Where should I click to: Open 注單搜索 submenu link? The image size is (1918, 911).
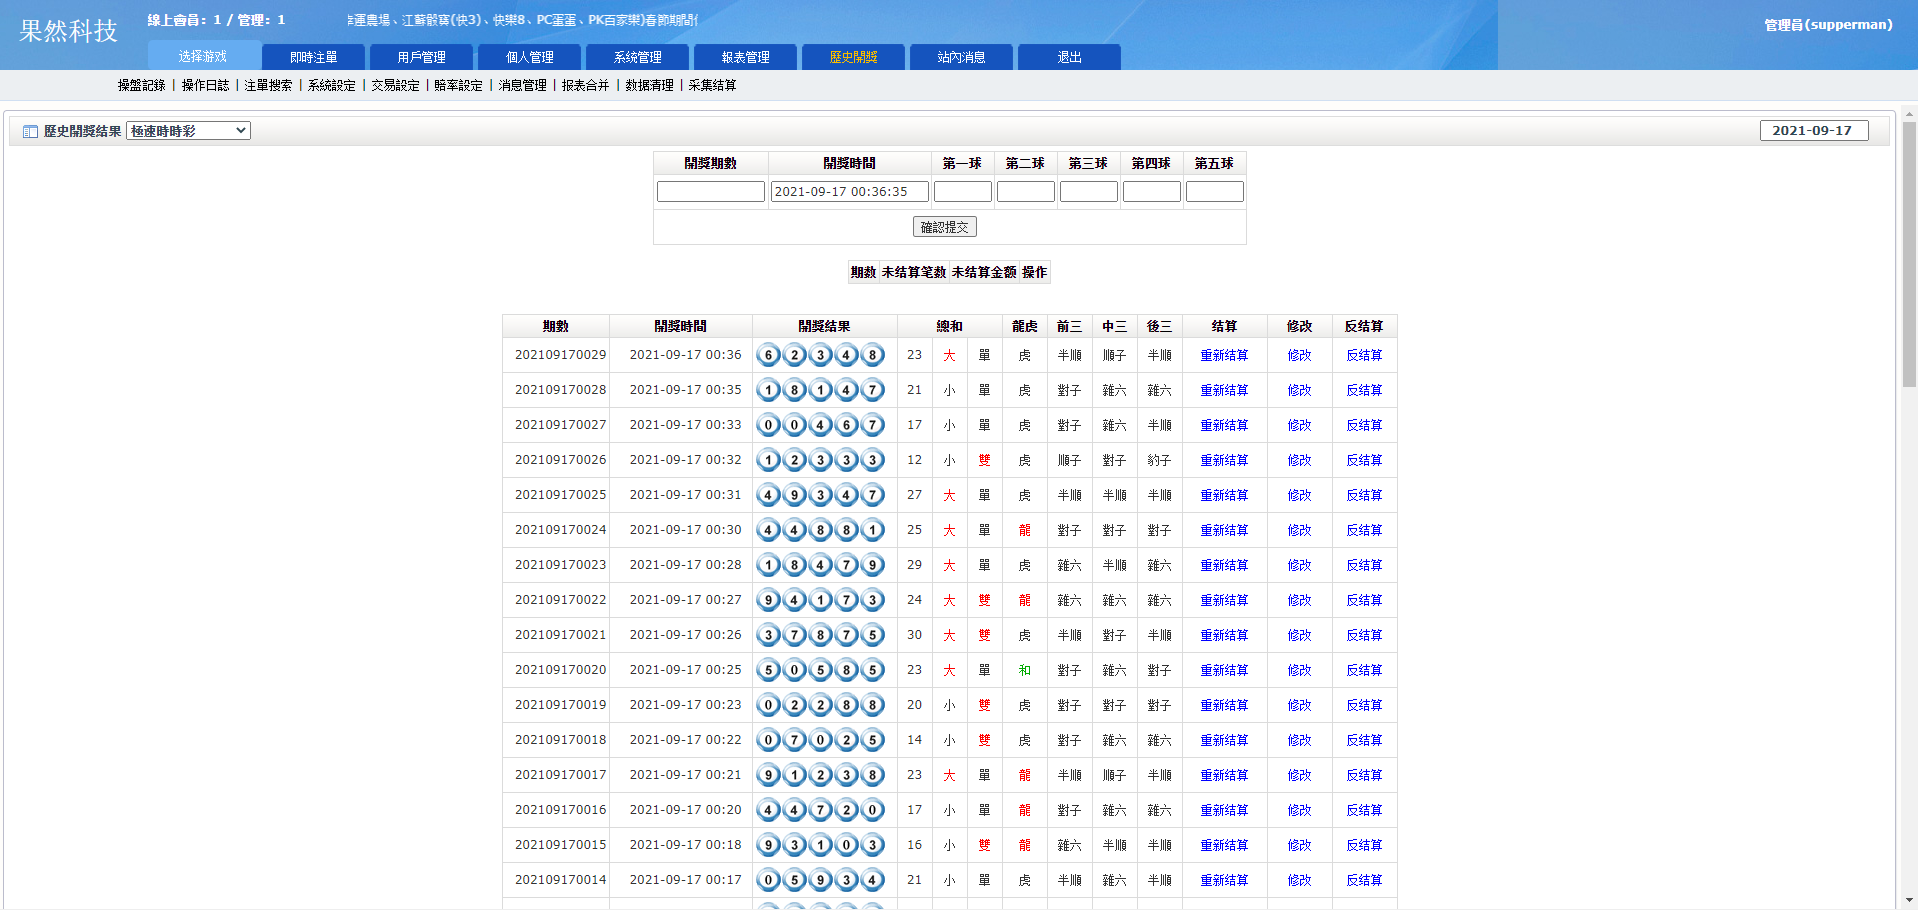268,86
